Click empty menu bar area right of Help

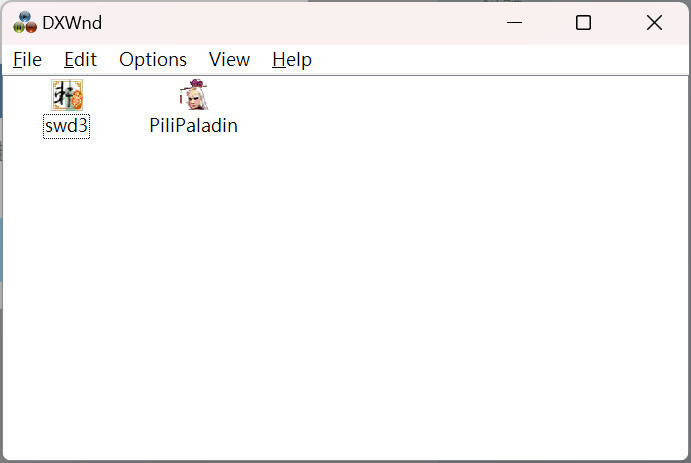click(x=498, y=59)
